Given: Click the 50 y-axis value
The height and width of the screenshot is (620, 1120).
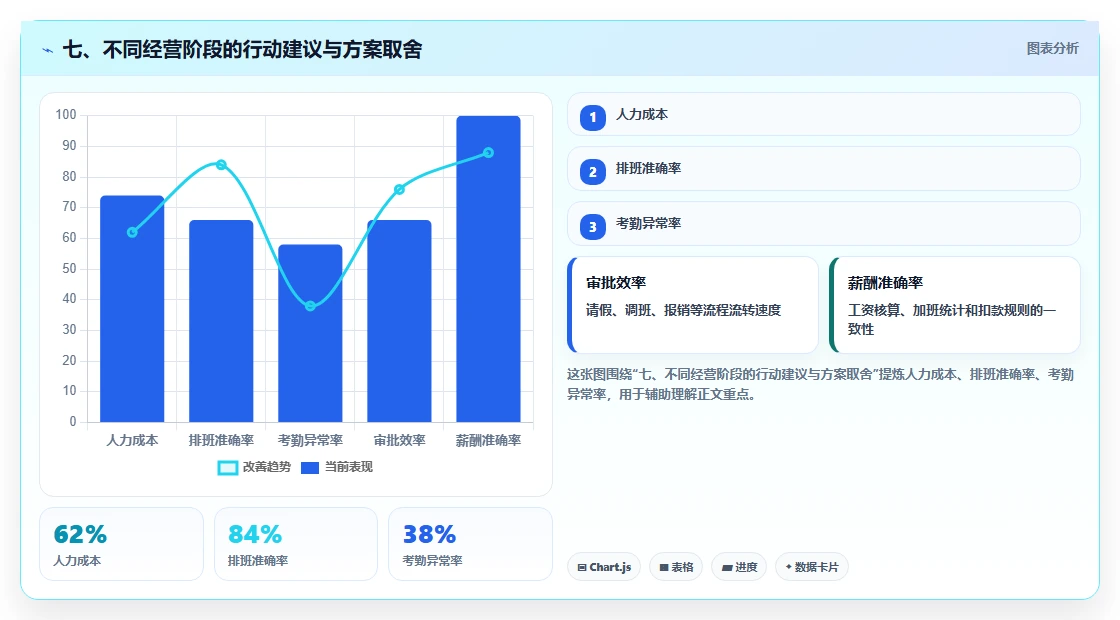Looking at the screenshot, I should click(x=69, y=269).
